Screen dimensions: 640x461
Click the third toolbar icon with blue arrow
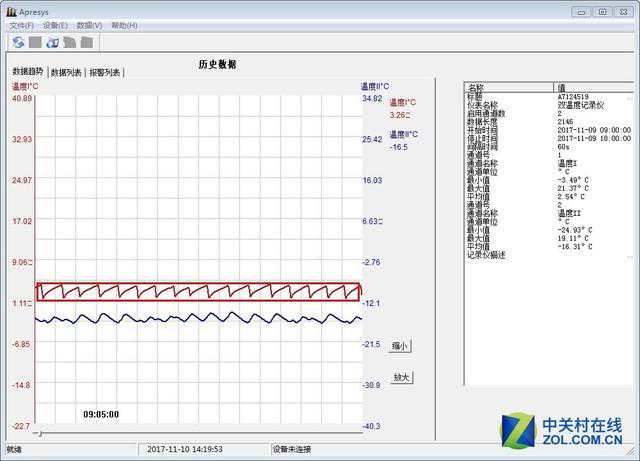click(x=52, y=42)
